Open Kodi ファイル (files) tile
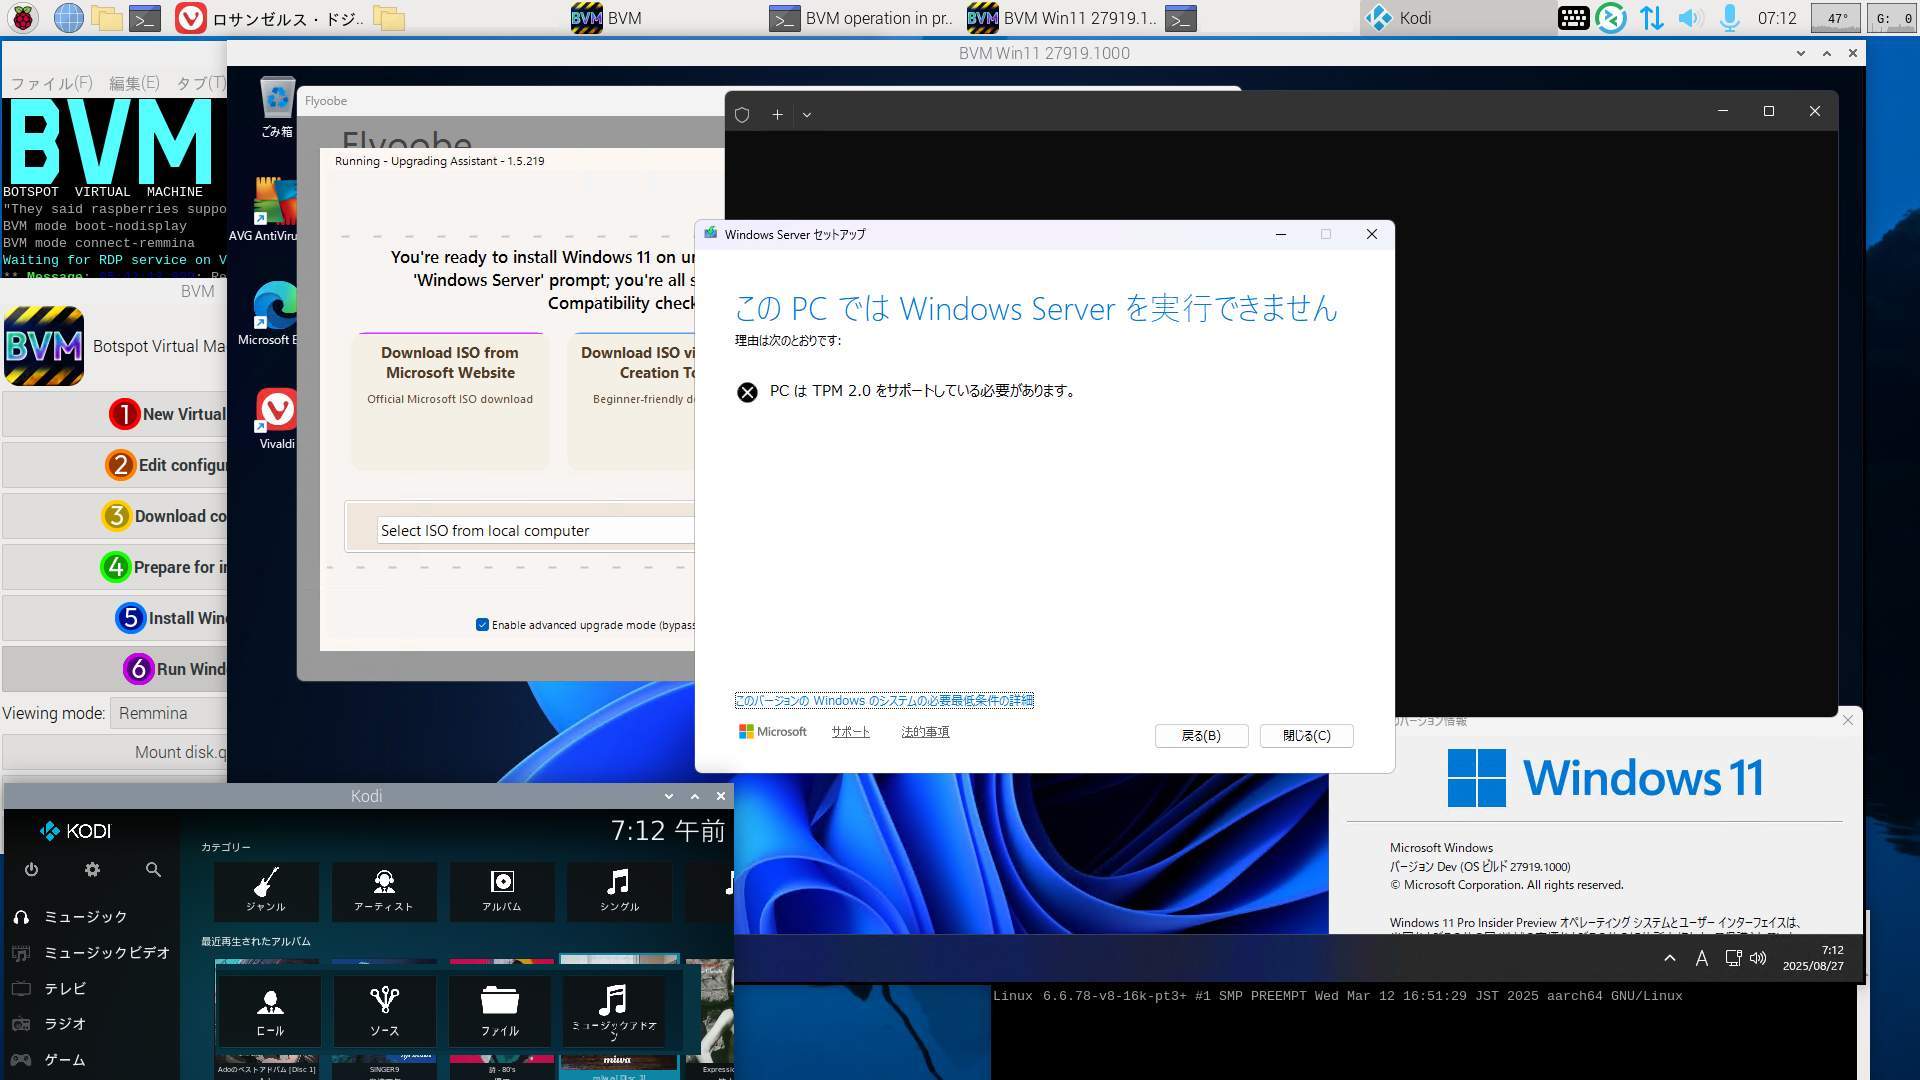This screenshot has width=1920, height=1080. click(500, 1008)
